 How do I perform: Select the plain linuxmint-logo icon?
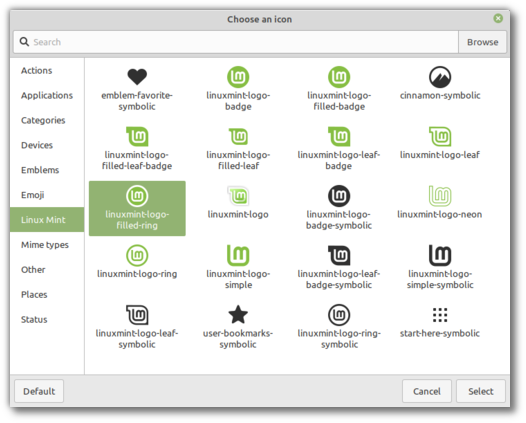coord(238,196)
